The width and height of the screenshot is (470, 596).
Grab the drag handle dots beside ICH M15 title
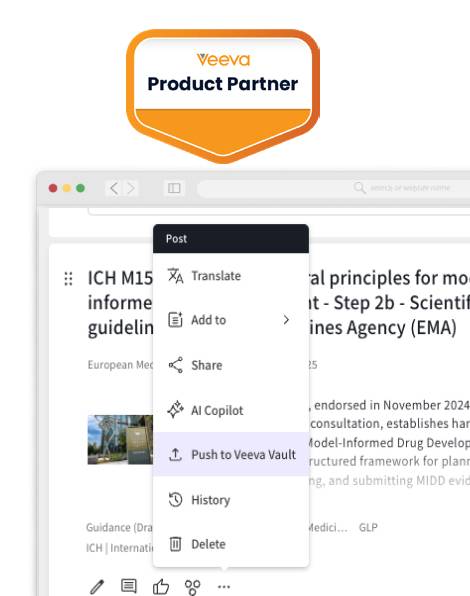pyautogui.click(x=68, y=279)
